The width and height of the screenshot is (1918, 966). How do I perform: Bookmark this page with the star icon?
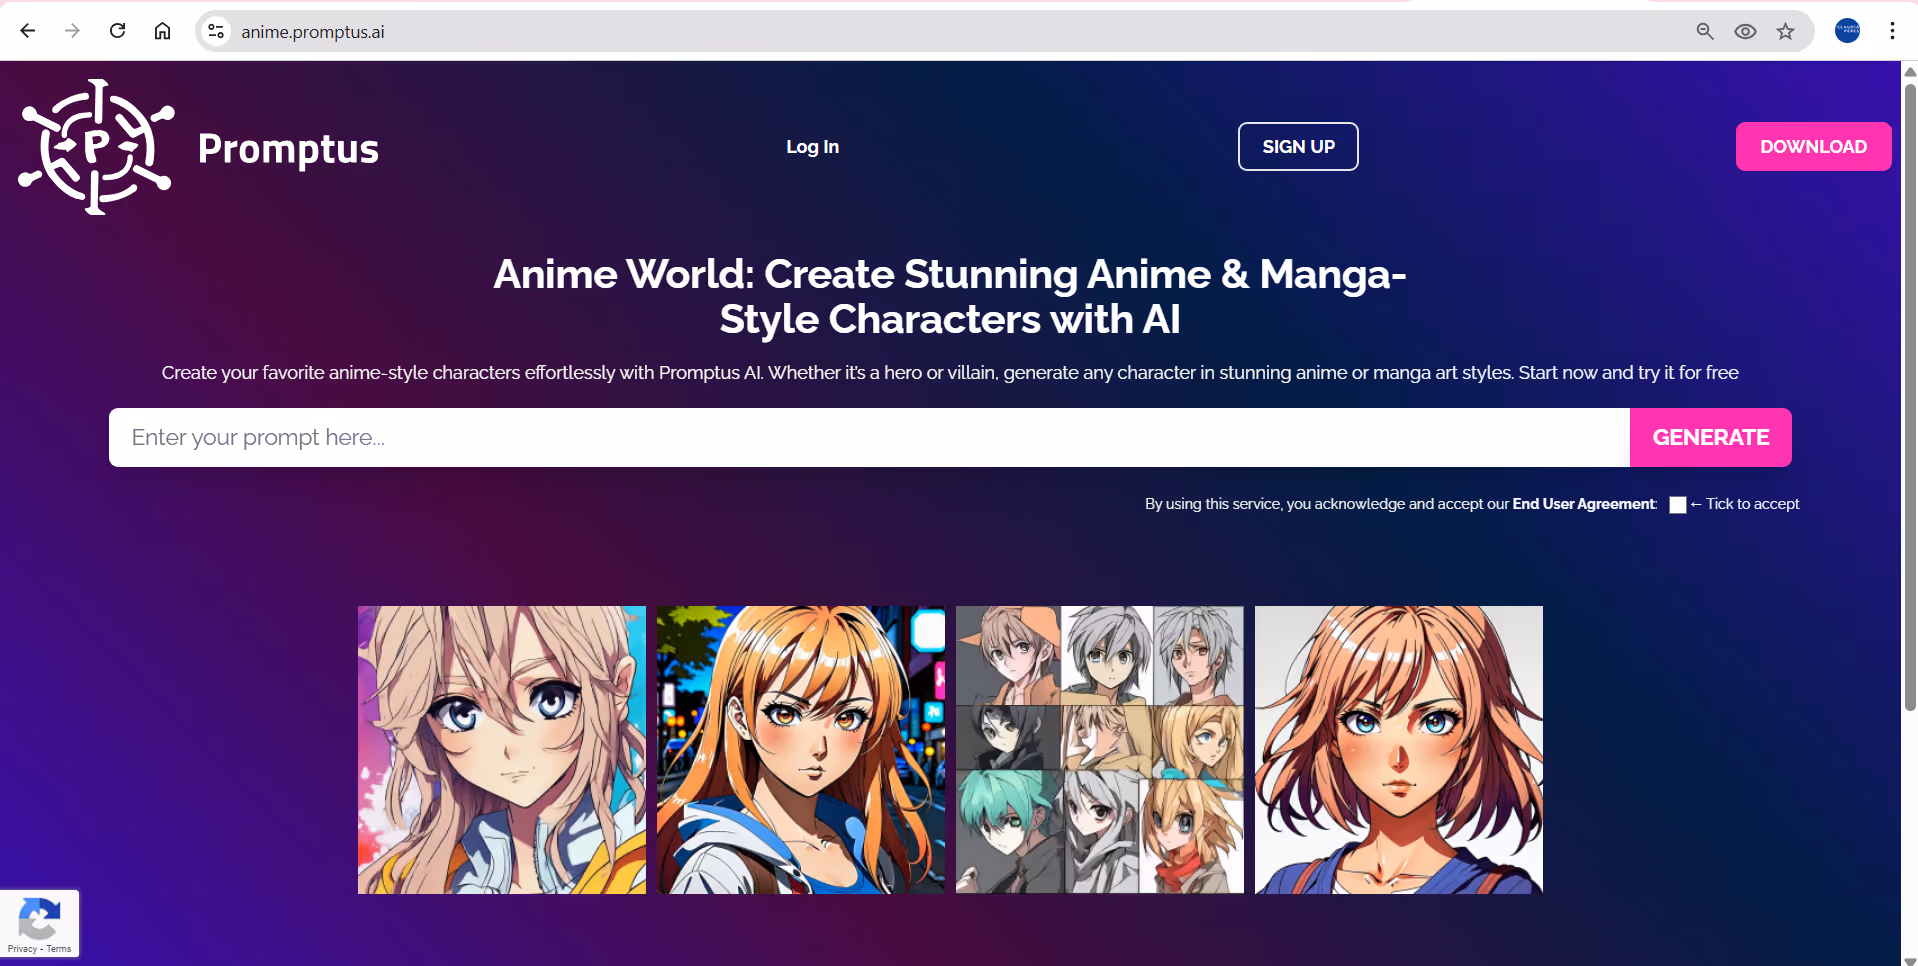[1786, 31]
